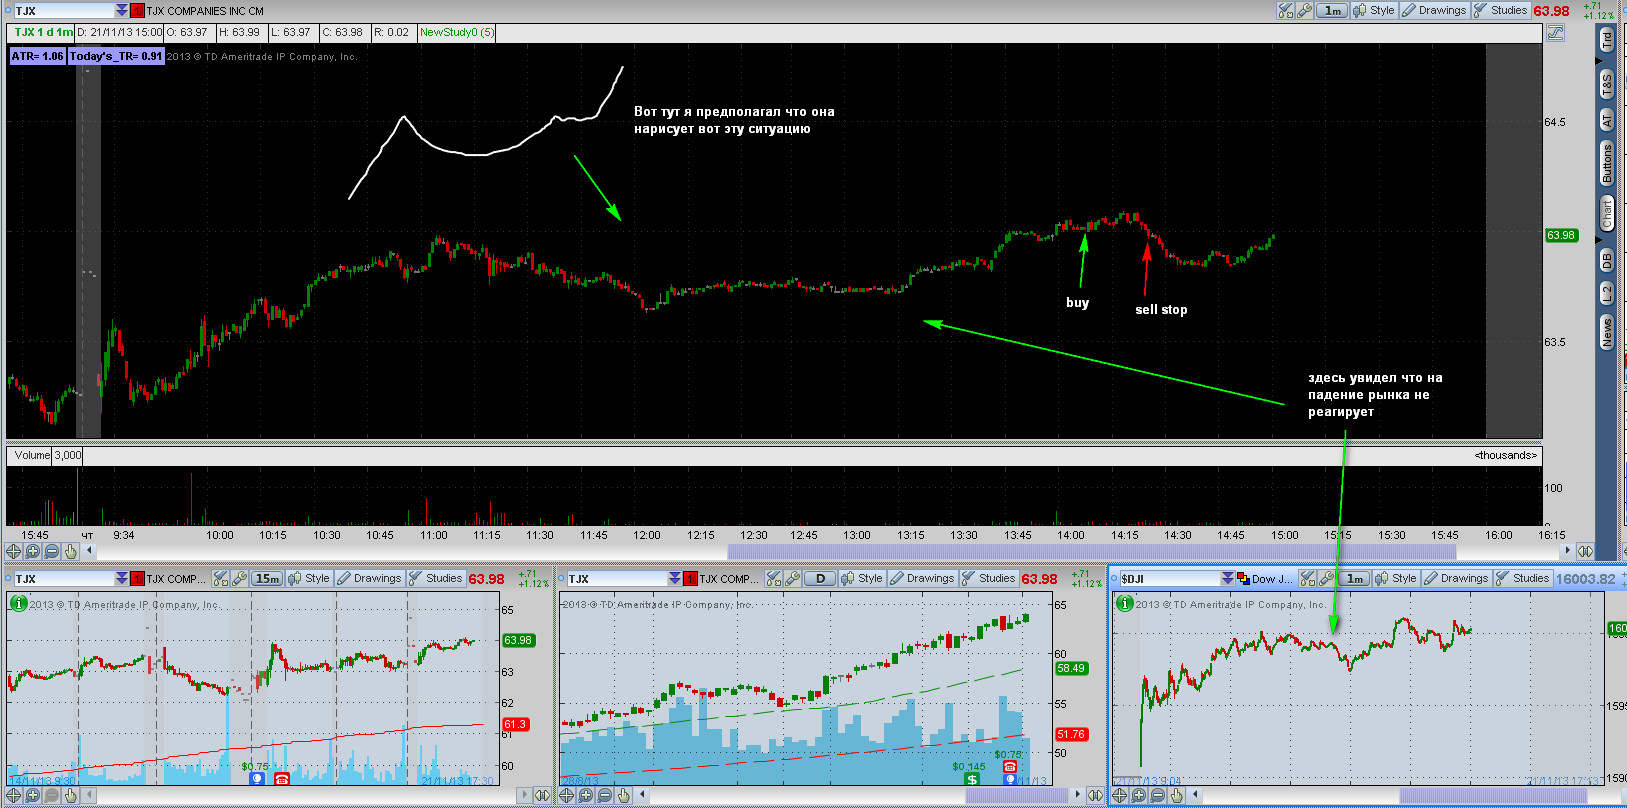Click the red number 1 badge next to TJX COMPANIES
The image size is (1627, 808).
point(138,11)
